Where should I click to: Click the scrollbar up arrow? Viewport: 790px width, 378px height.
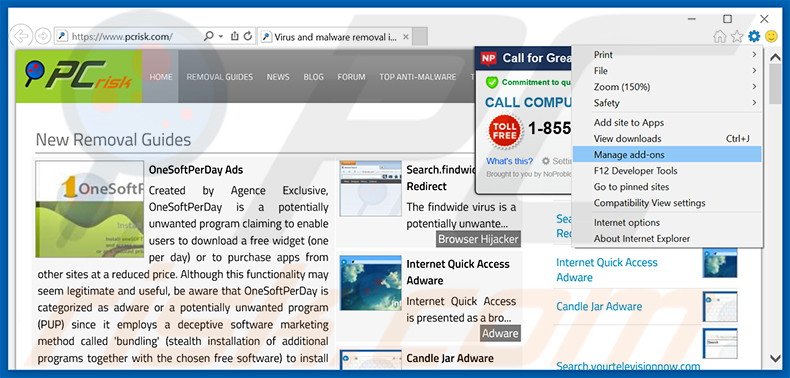click(775, 58)
